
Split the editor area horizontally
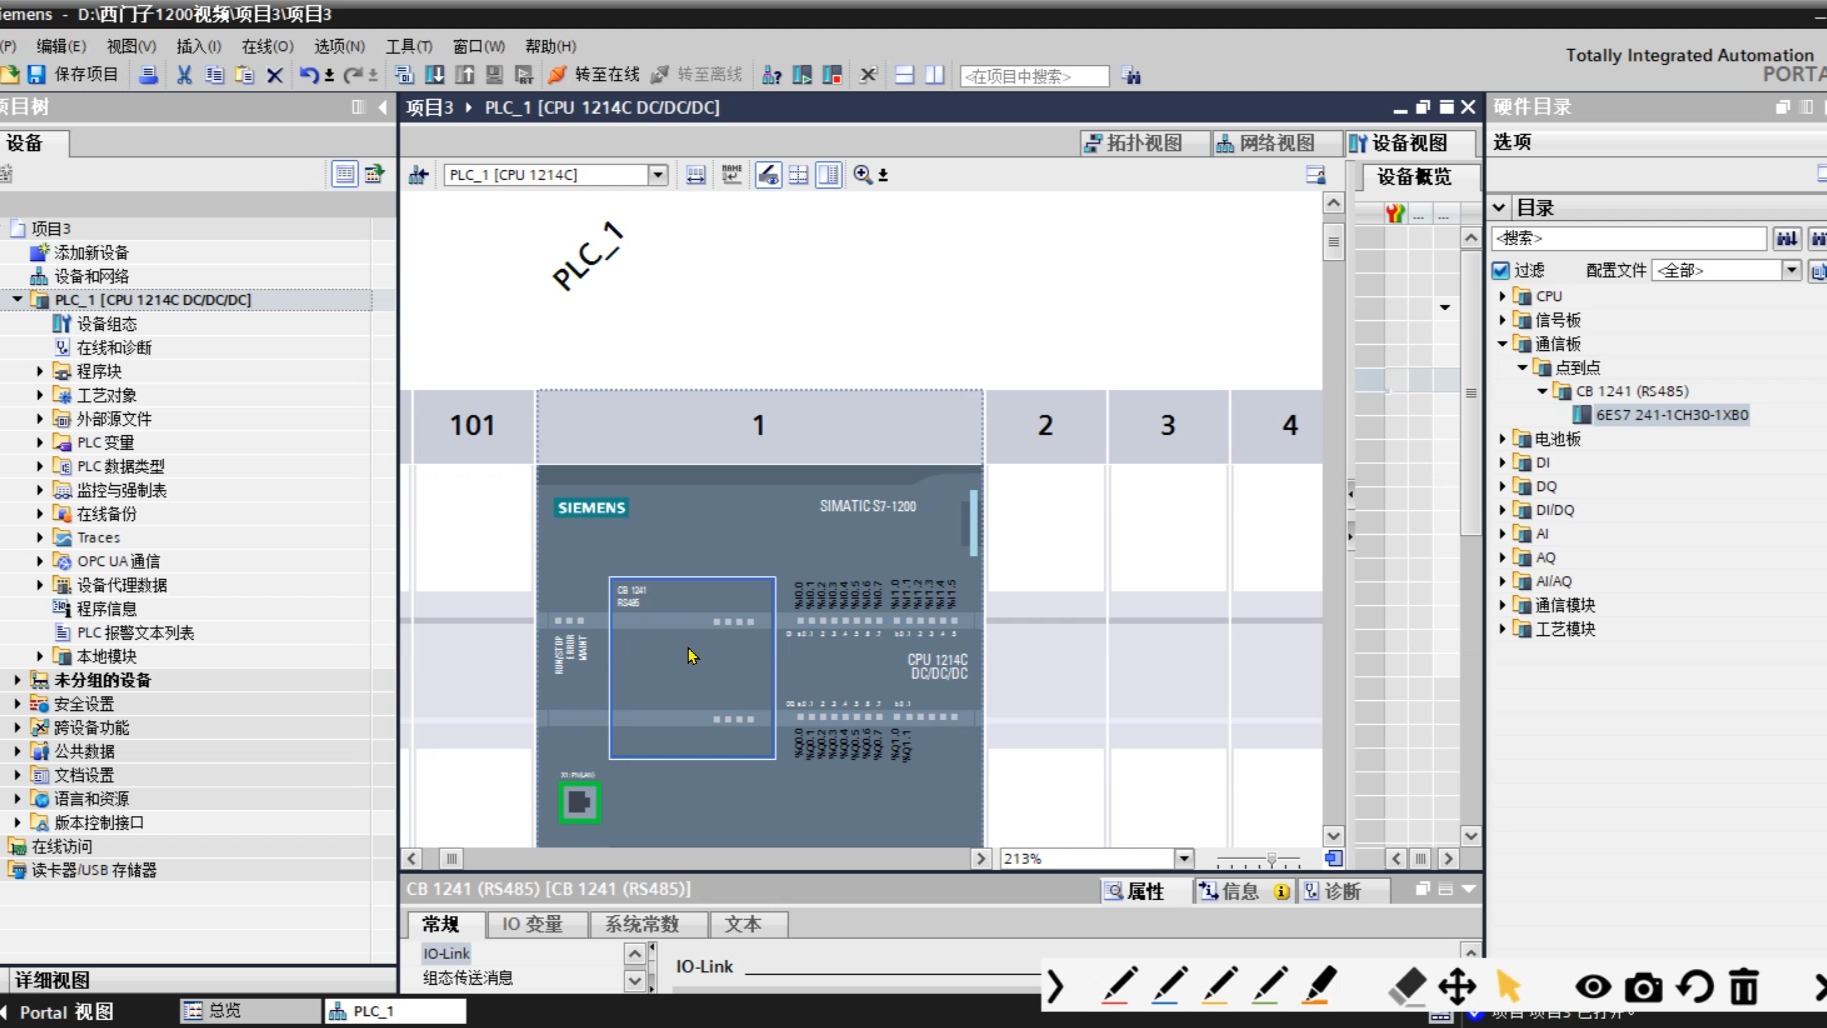pos(904,75)
